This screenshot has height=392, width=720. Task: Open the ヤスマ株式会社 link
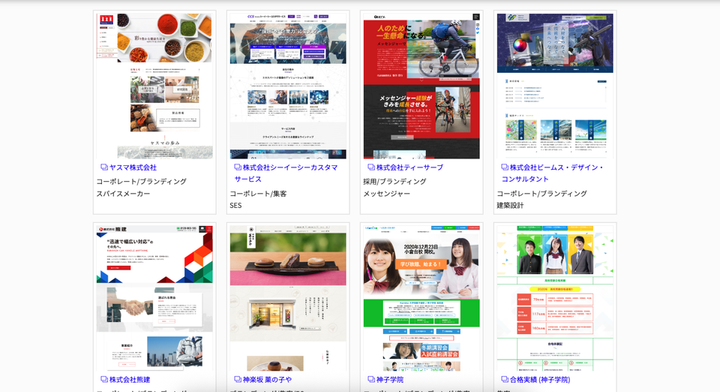pyautogui.click(x=133, y=168)
